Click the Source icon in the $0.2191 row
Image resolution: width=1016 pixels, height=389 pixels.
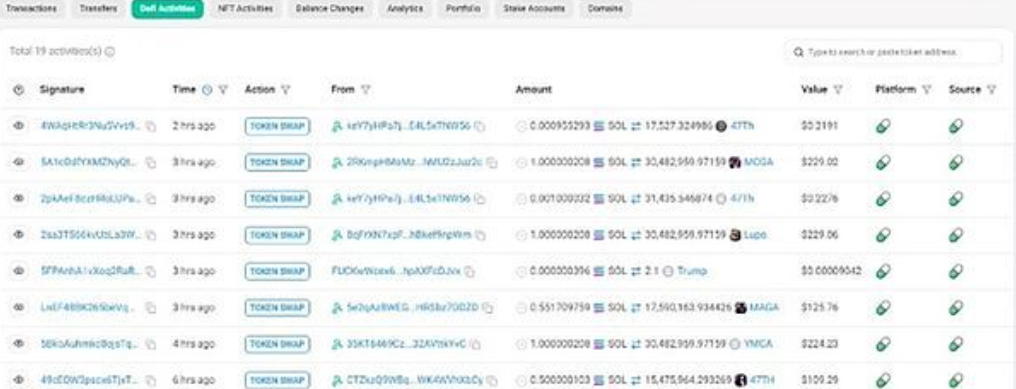[956, 126]
